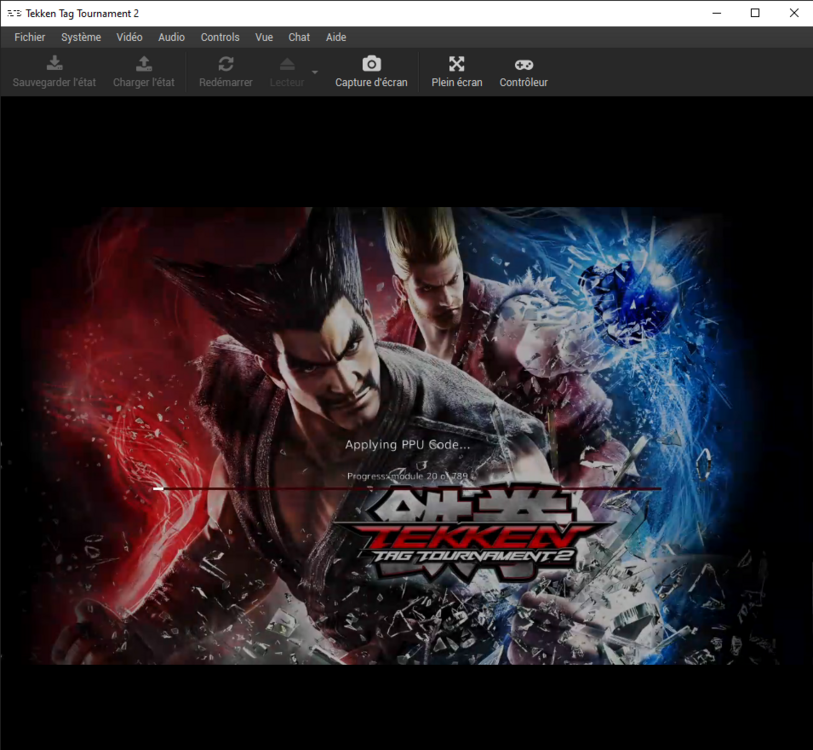Select the Vidéo menu
The height and width of the screenshot is (750, 813).
(x=129, y=37)
